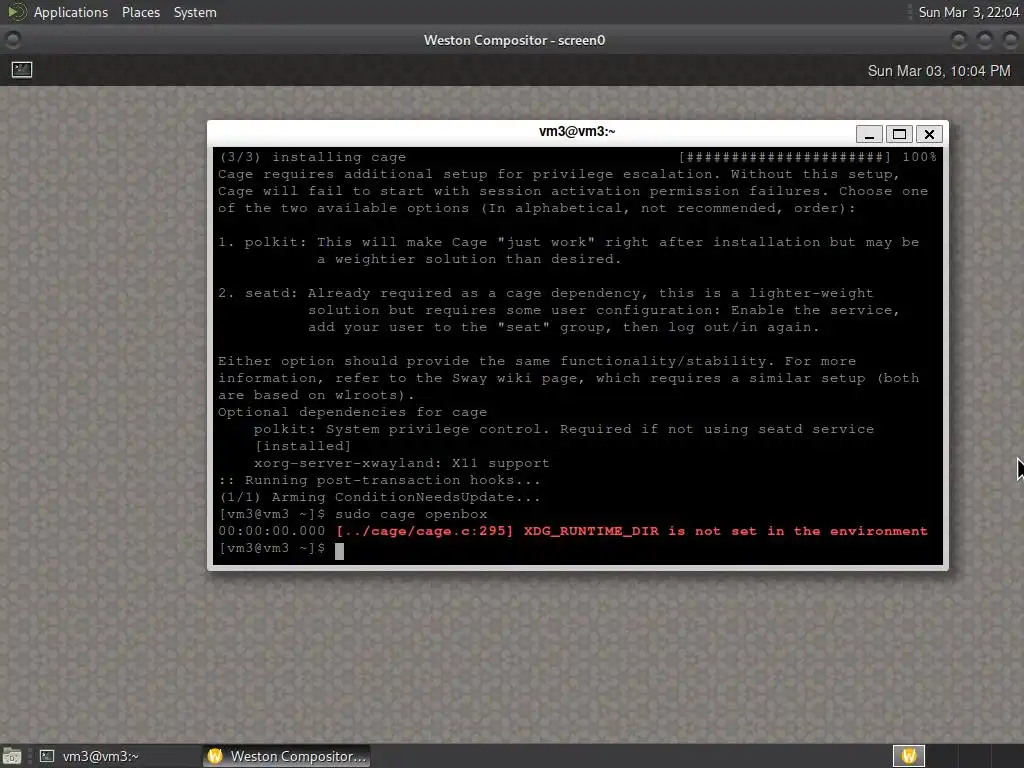Show desktop via bottom-left taskbar icon
This screenshot has height=768, width=1024.
click(12, 756)
